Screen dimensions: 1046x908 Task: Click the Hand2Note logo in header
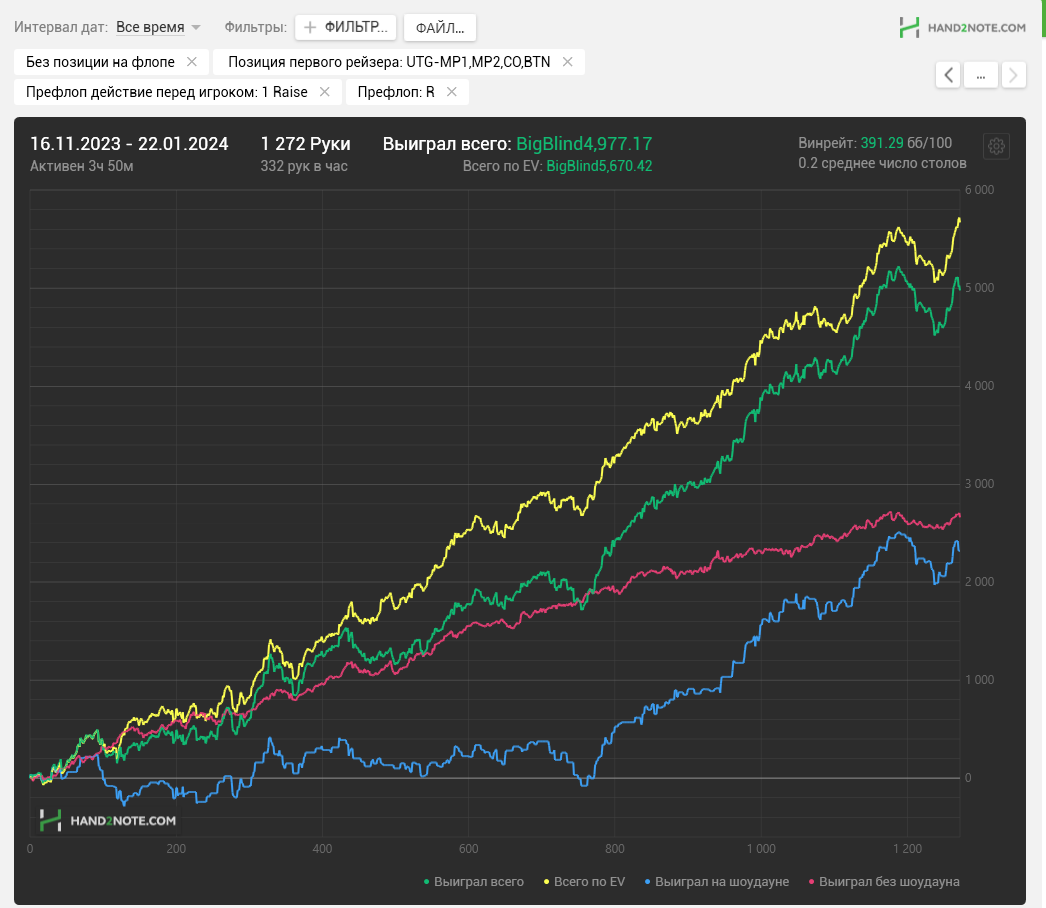point(963,27)
